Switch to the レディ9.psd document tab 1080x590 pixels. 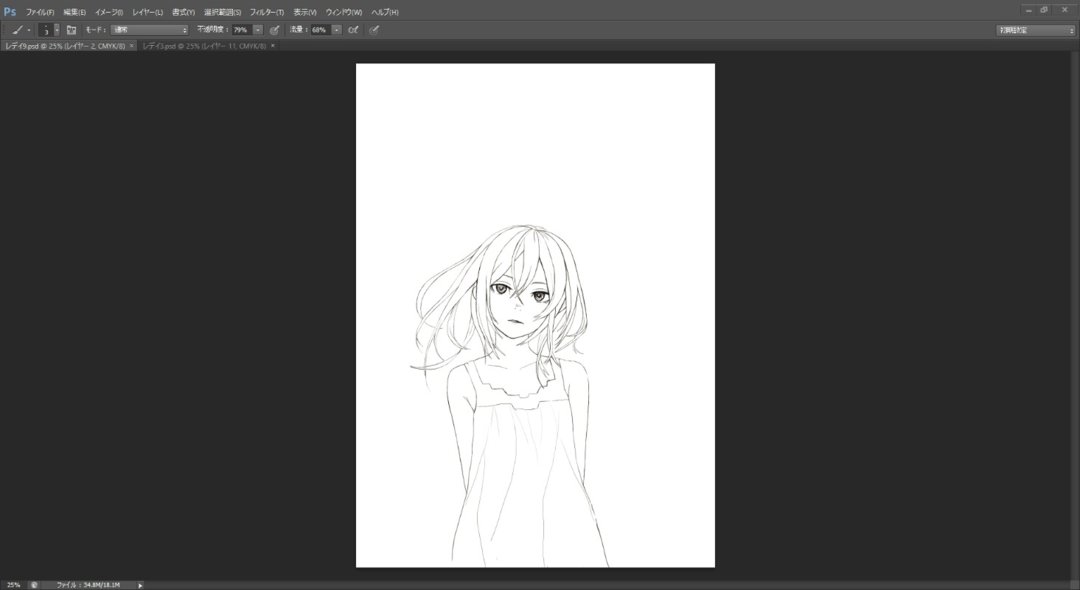(65, 46)
